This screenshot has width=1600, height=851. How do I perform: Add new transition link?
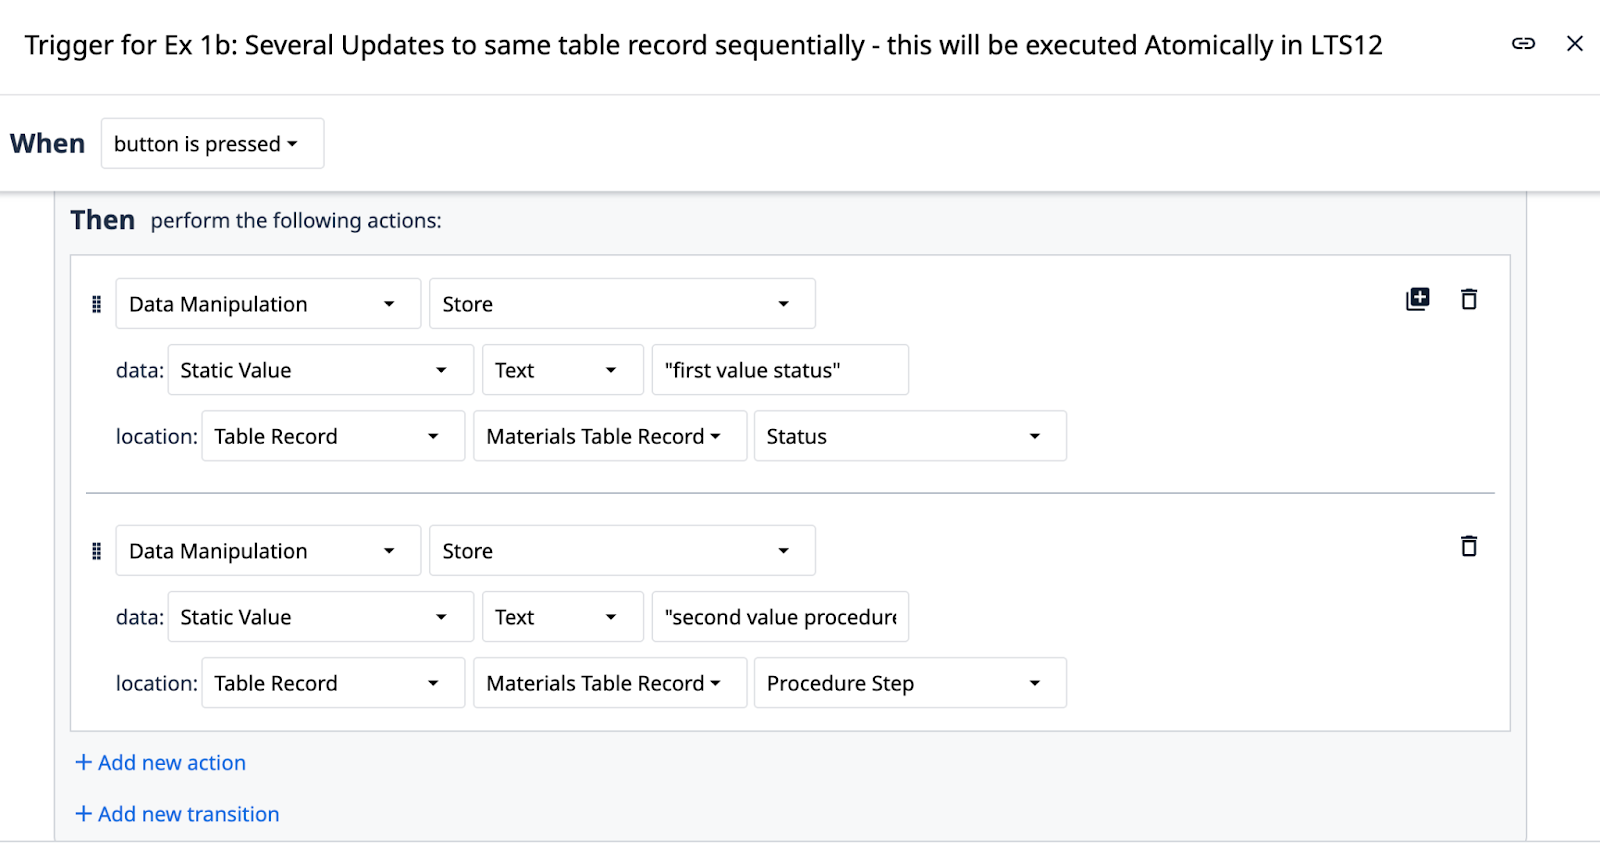click(x=178, y=814)
